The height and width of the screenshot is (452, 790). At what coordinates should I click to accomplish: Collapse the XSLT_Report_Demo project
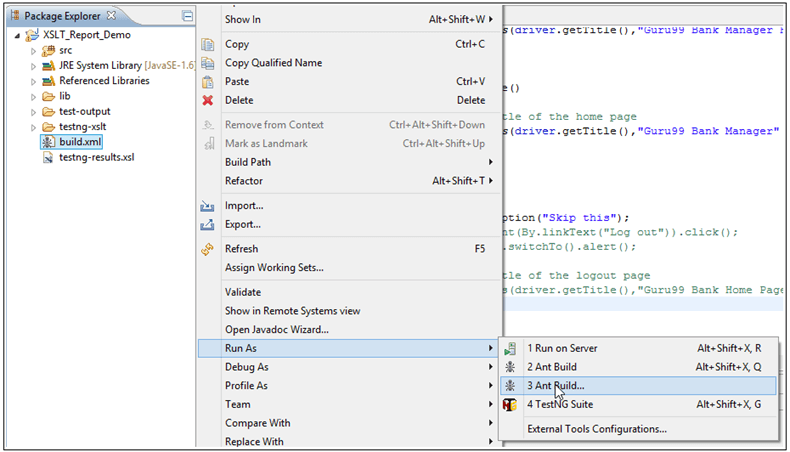tap(19, 34)
